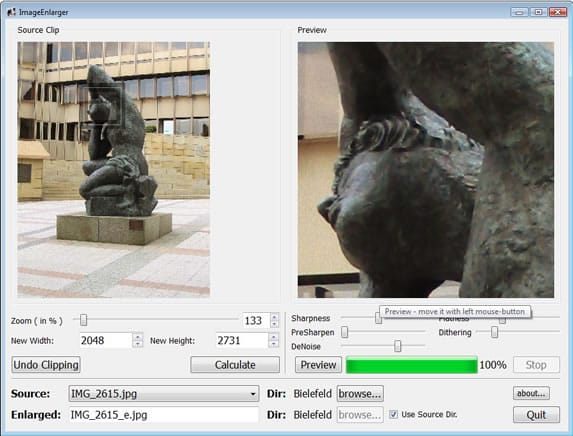This screenshot has width=573, height=436.
Task: Click the Preview button
Action: (318, 365)
